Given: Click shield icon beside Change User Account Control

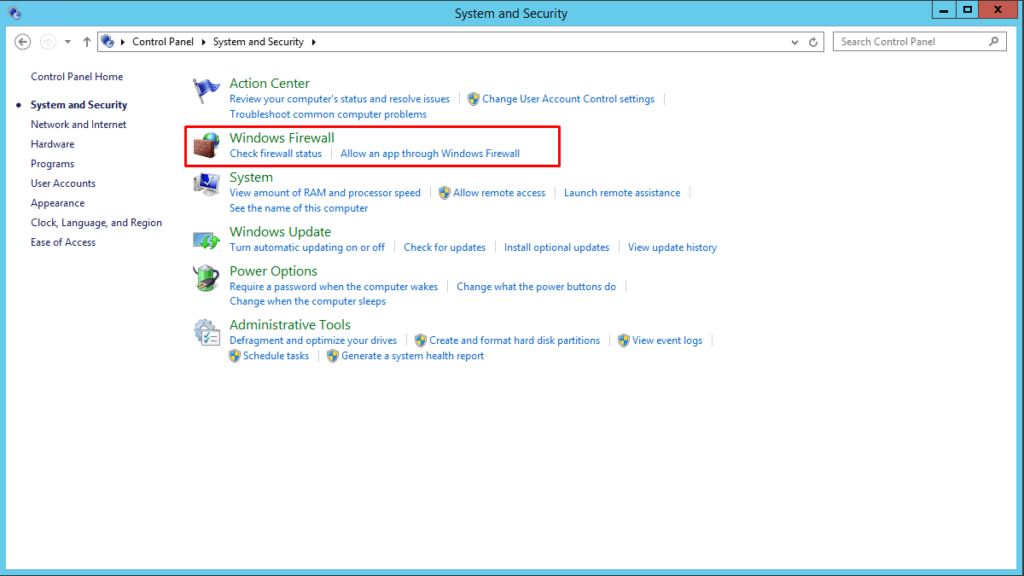Looking at the screenshot, I should point(473,99).
